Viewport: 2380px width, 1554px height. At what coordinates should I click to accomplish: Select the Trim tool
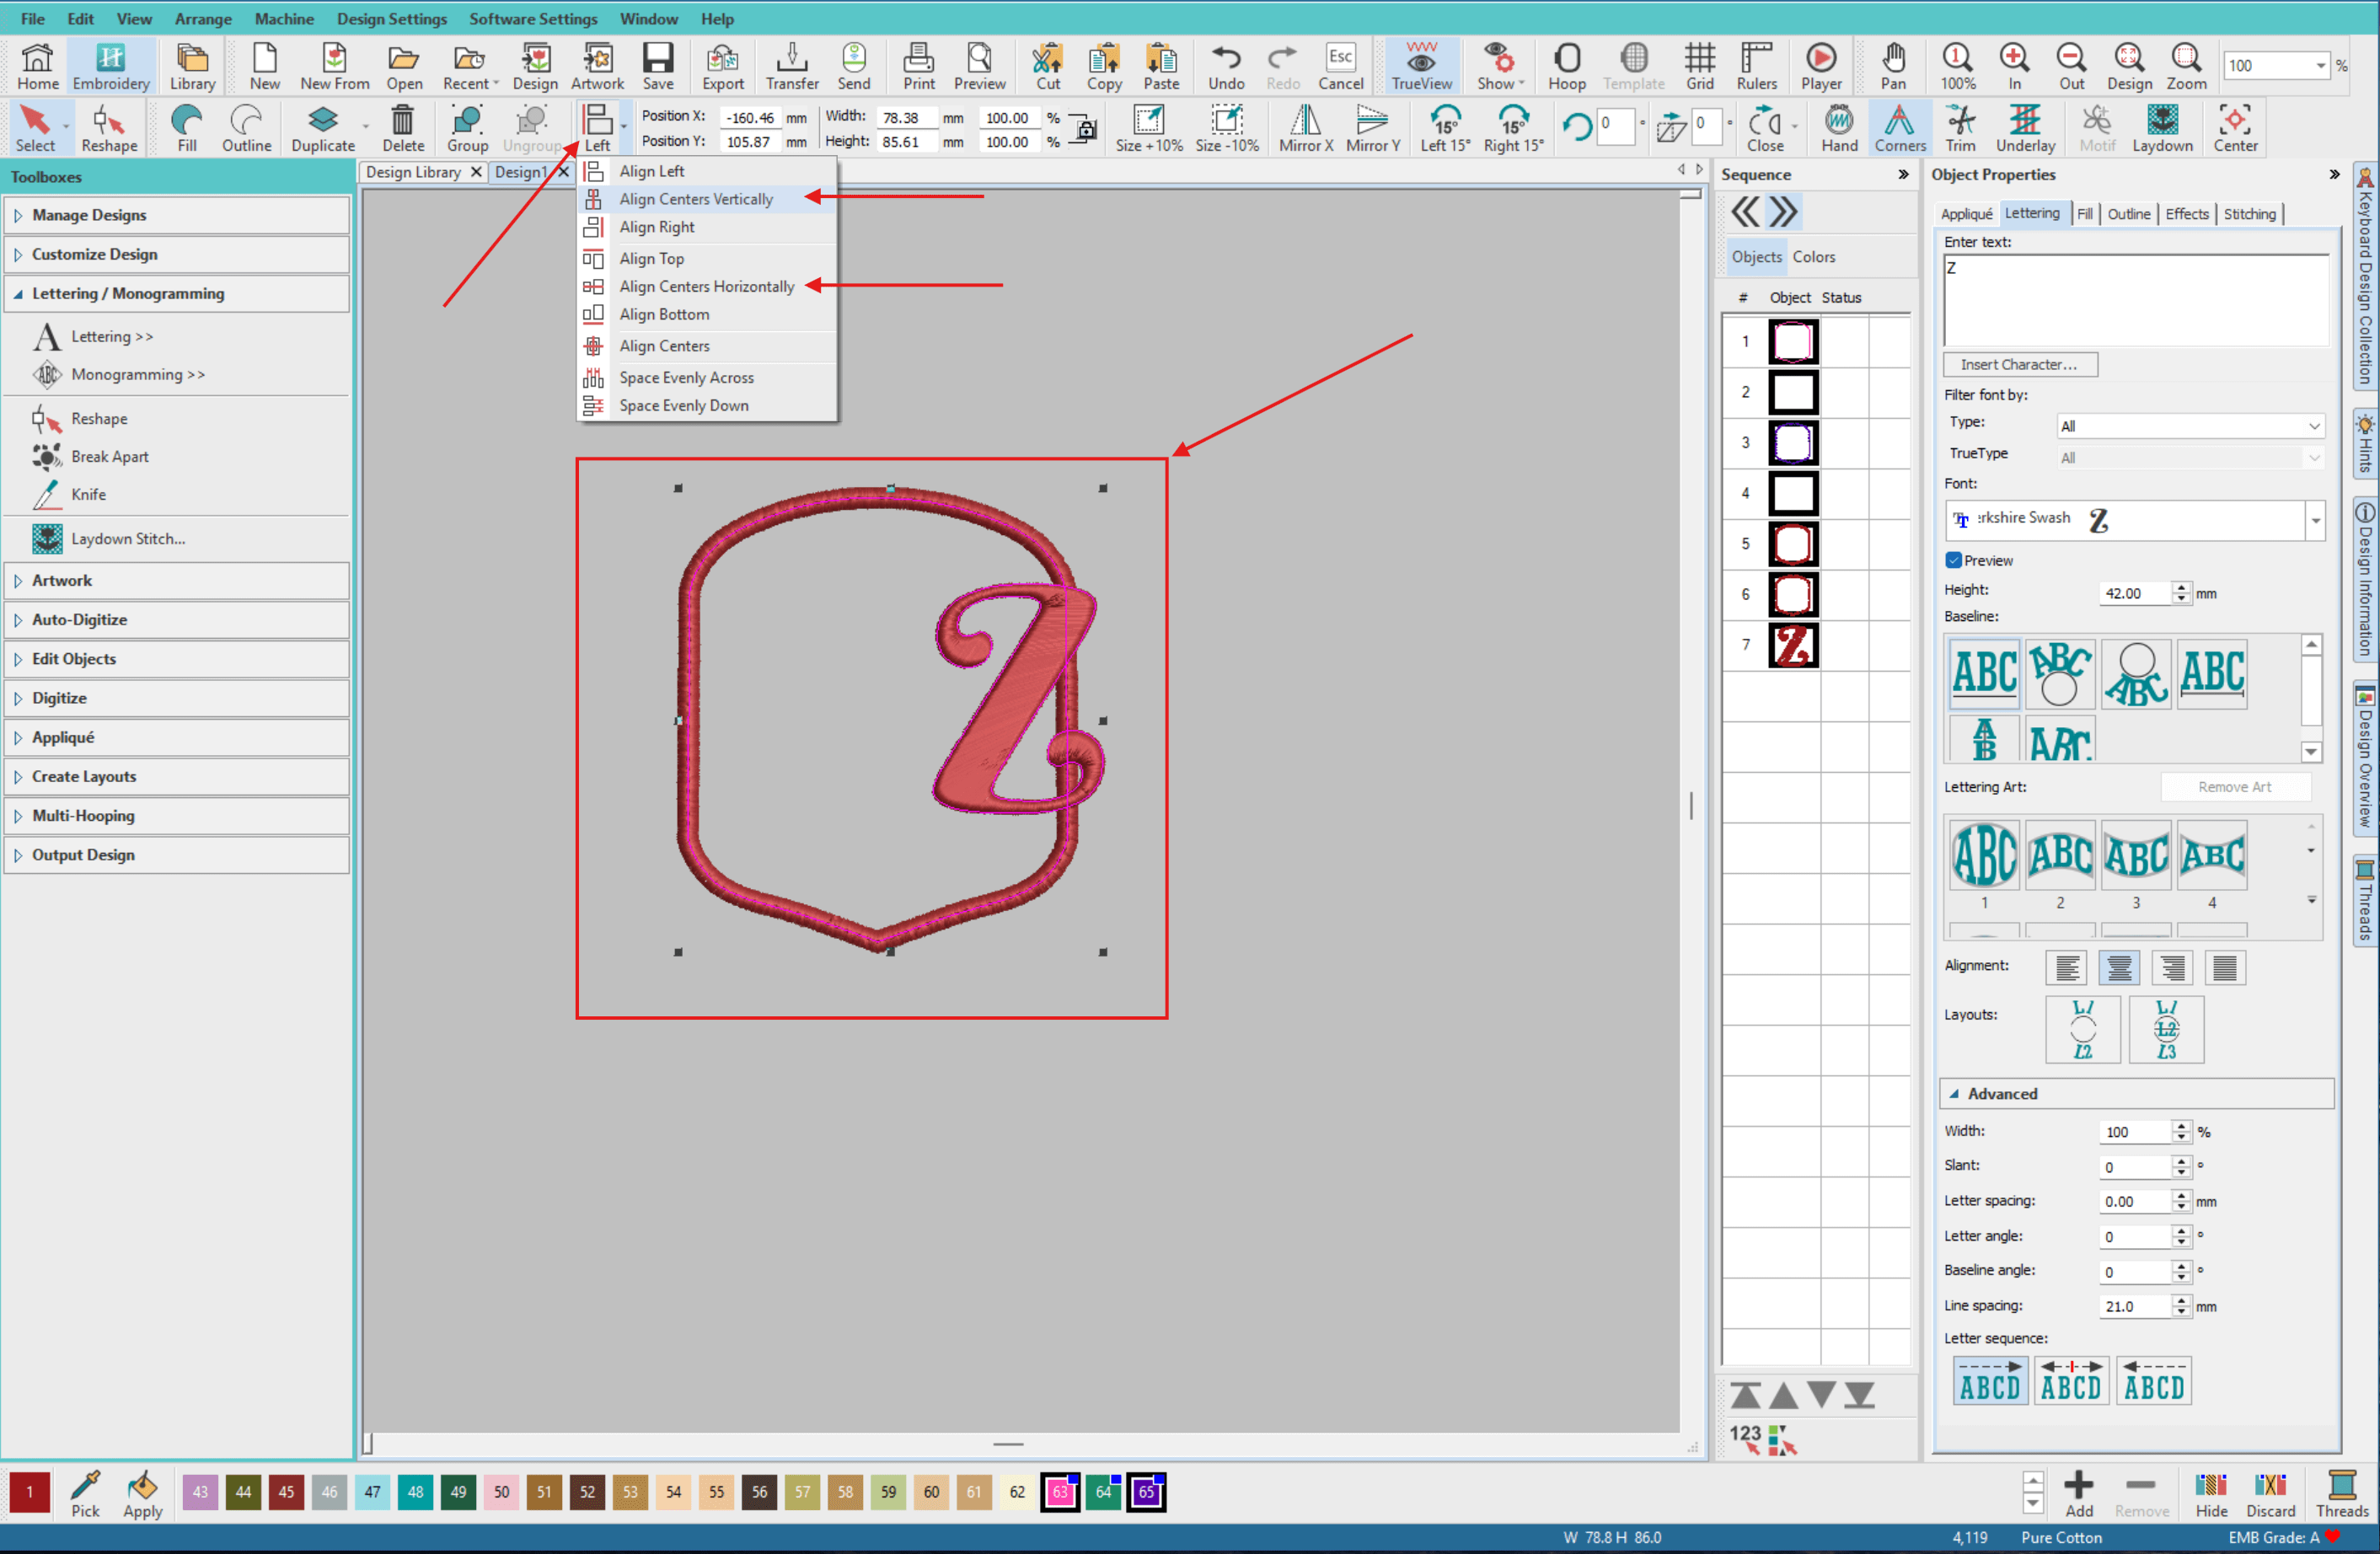(x=1959, y=128)
